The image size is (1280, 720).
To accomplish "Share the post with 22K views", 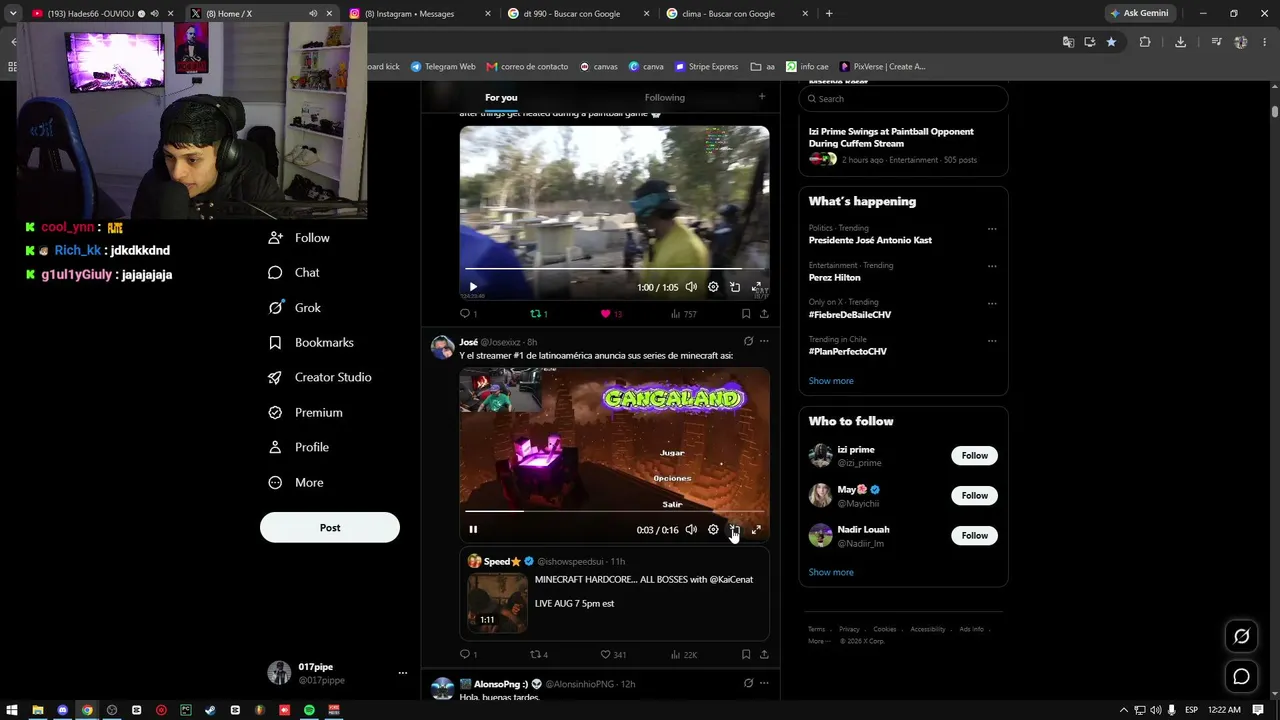I will click(x=764, y=655).
